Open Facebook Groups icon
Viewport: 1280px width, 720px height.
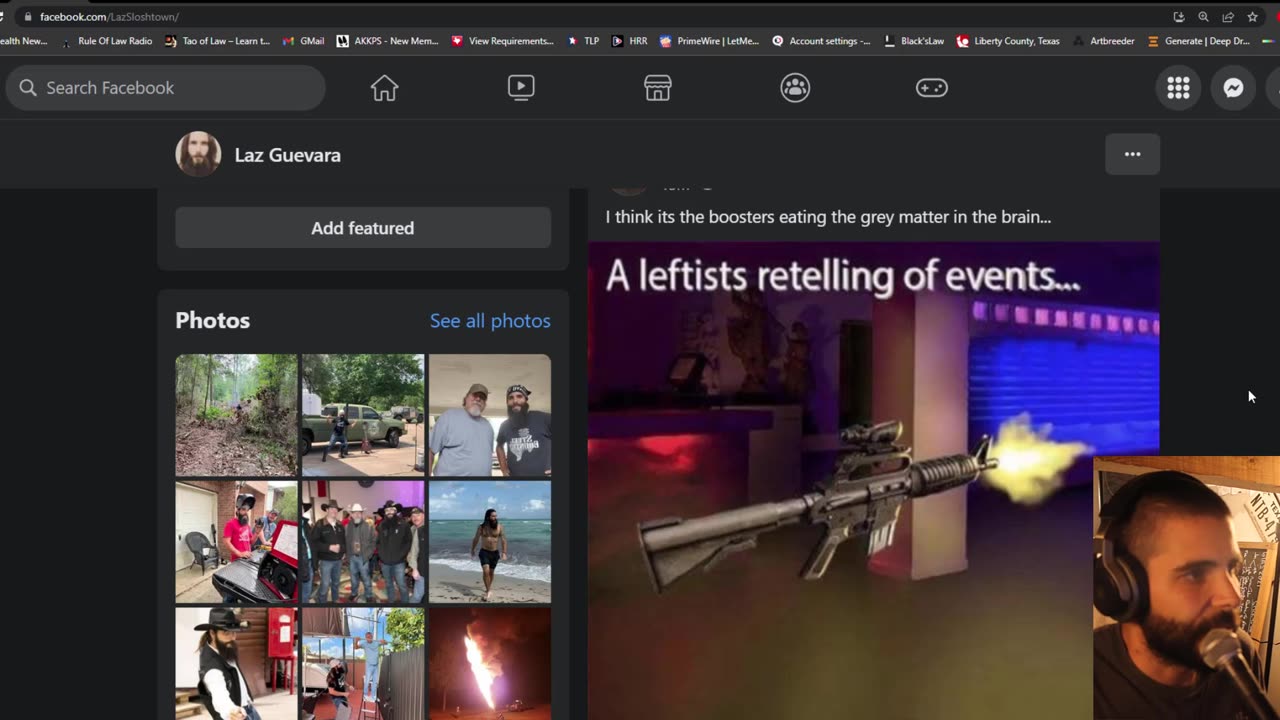[795, 88]
